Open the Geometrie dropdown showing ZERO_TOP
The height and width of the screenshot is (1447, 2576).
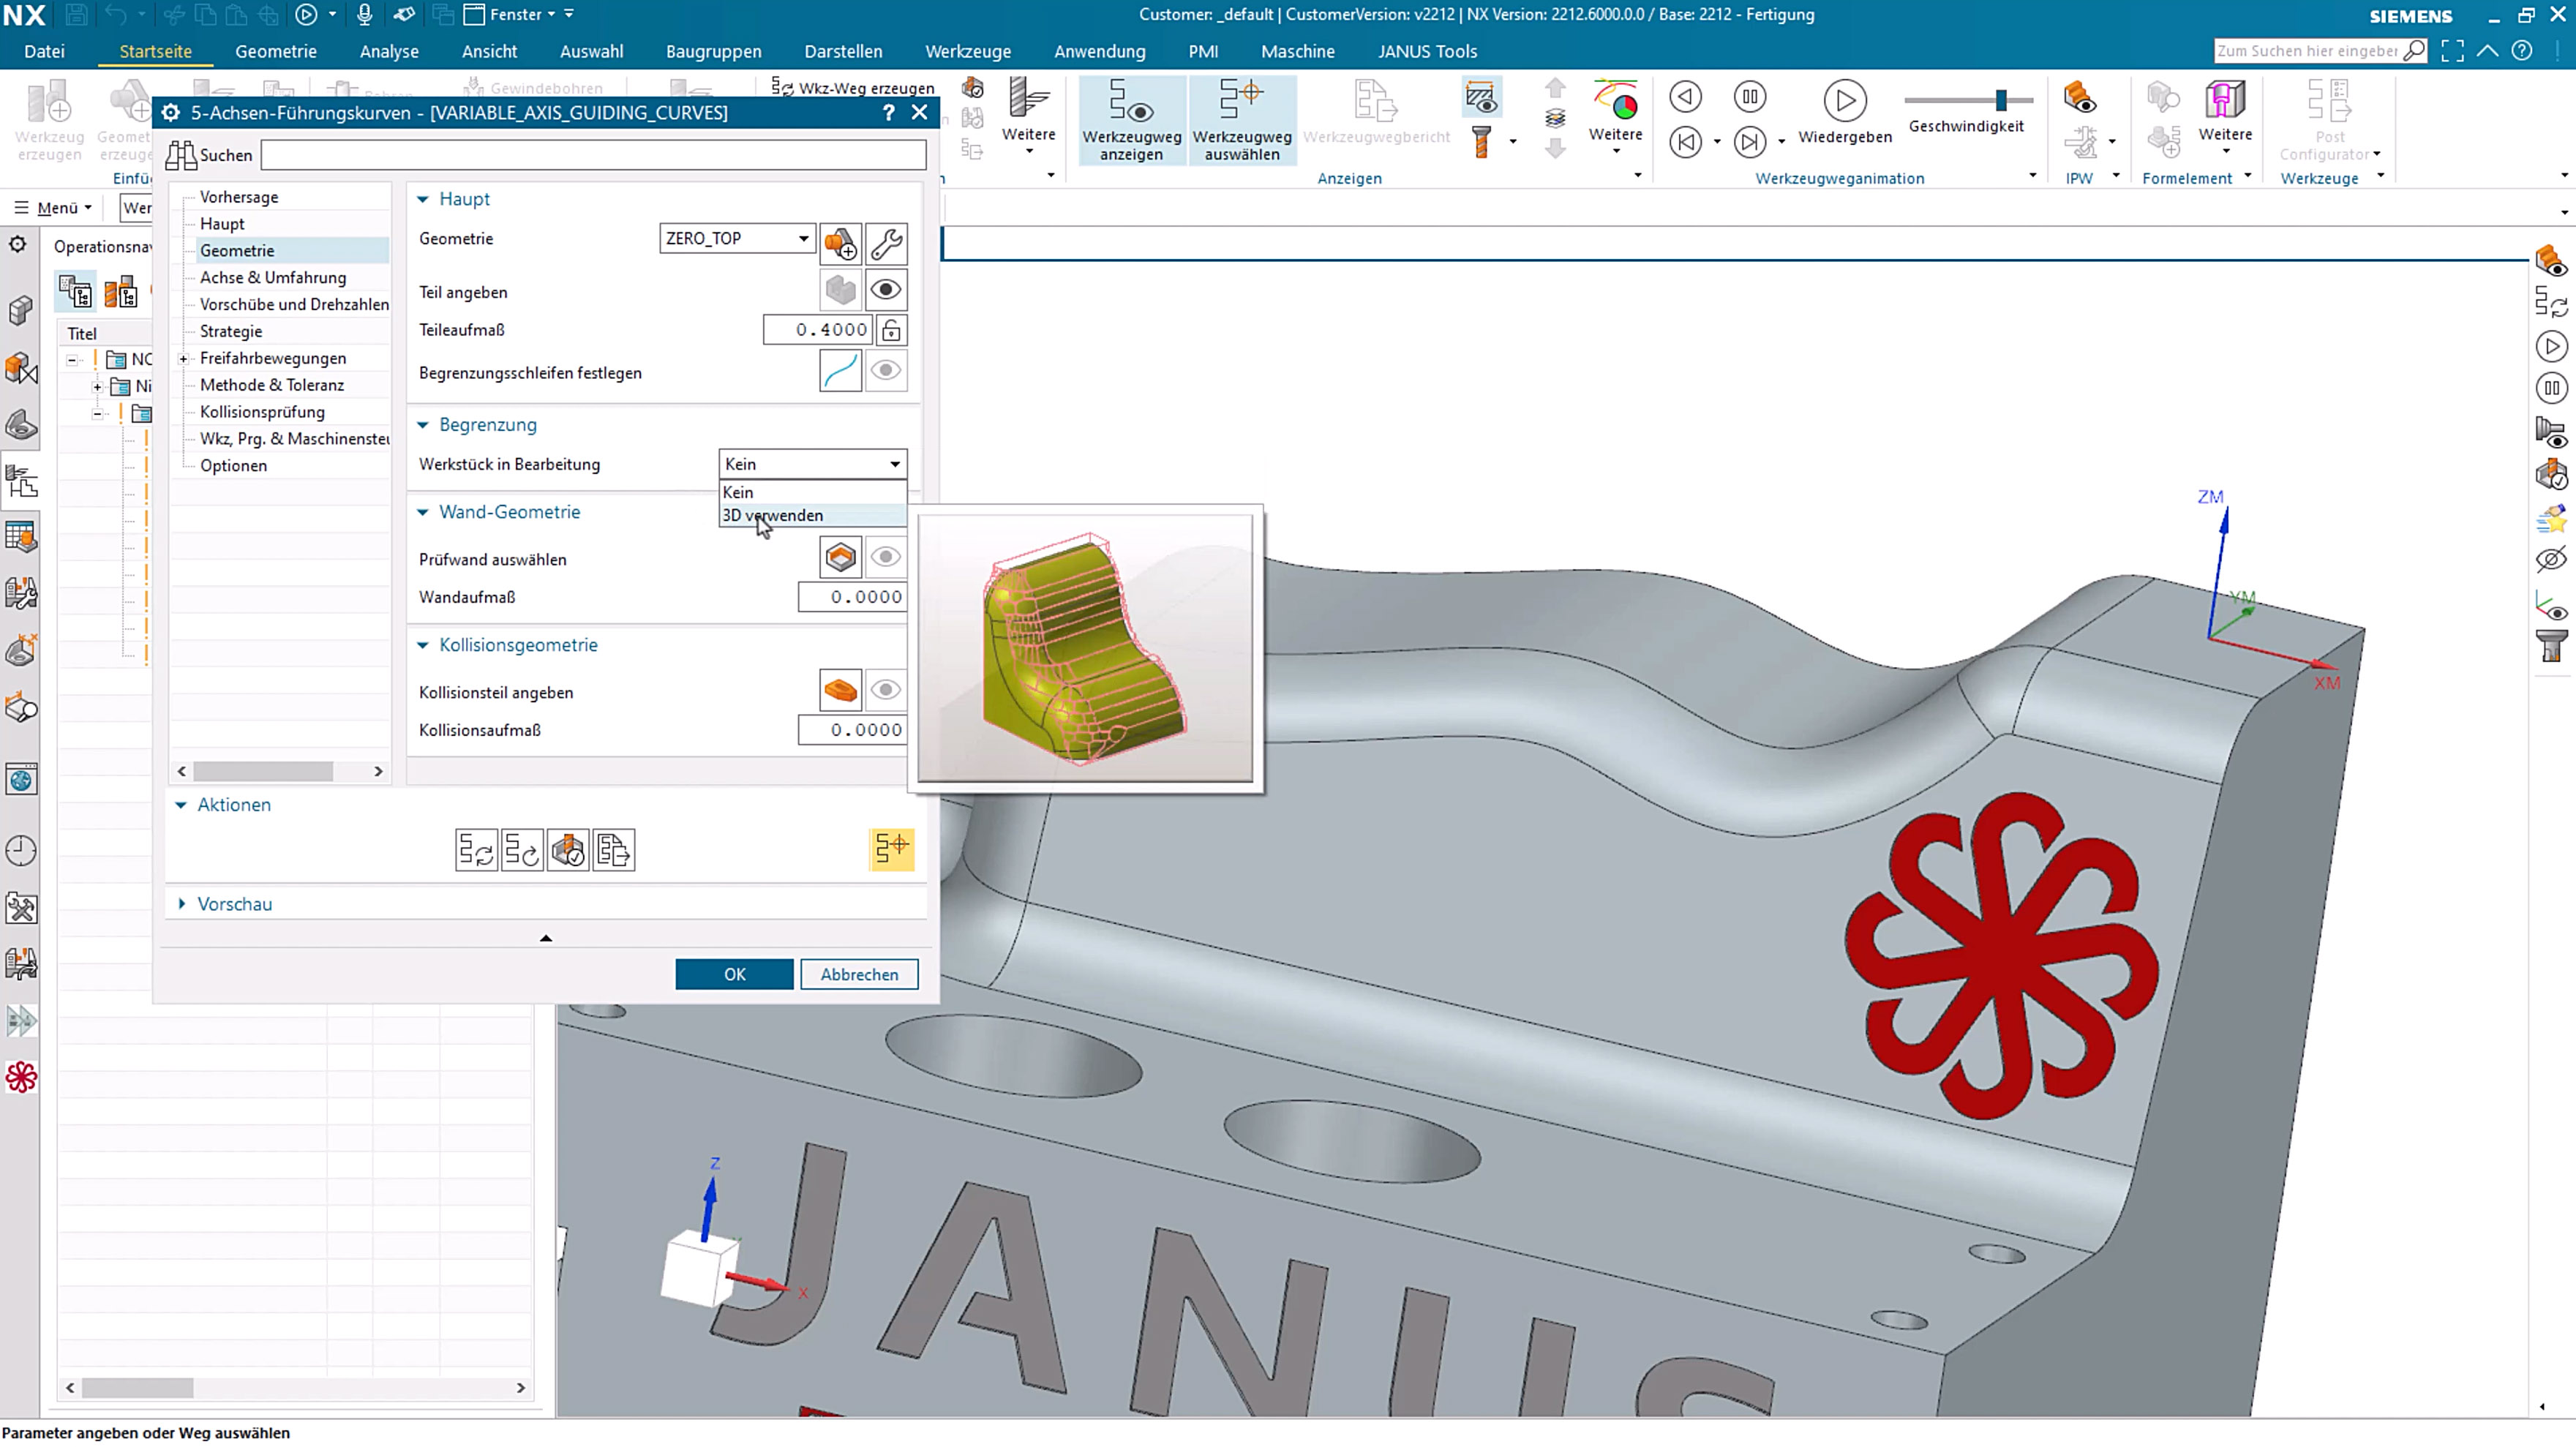pyautogui.click(x=737, y=238)
